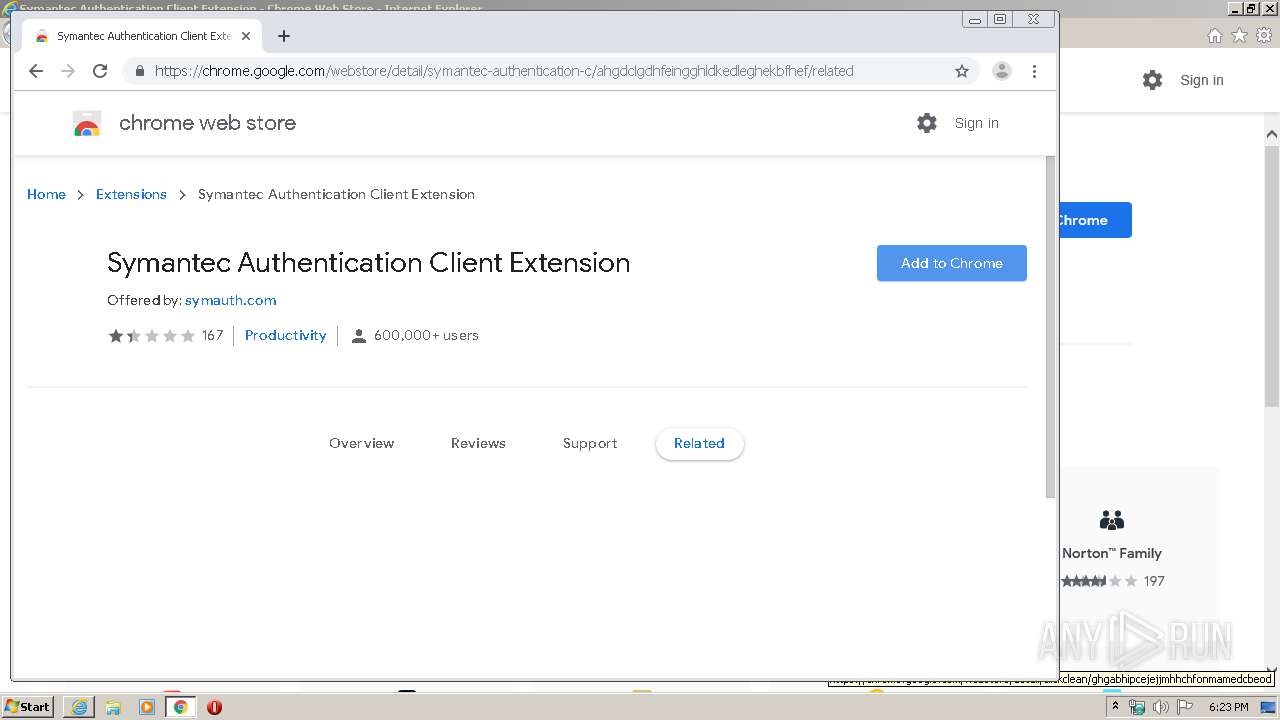Click Show desktop button
The width and height of the screenshot is (1280, 720).
click(x=1269, y=707)
